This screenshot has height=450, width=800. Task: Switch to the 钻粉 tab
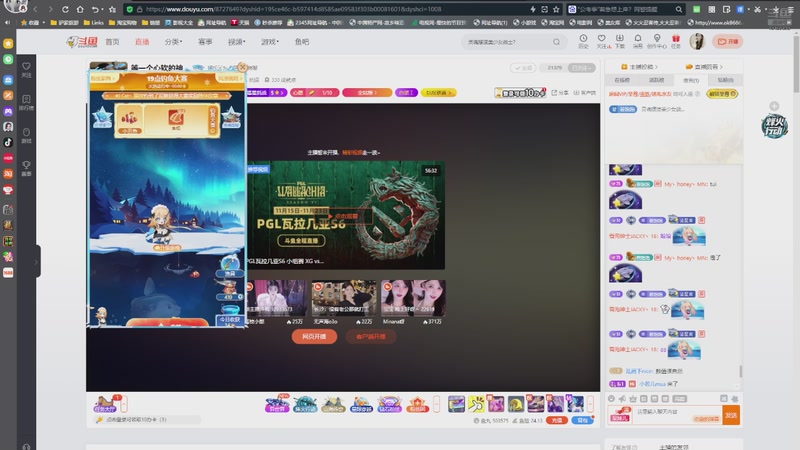726,80
